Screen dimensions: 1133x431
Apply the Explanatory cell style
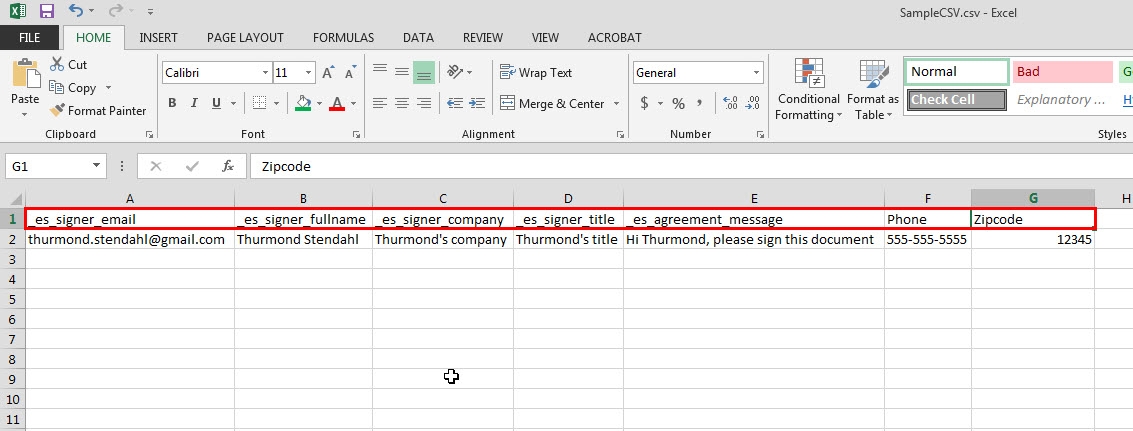(1062, 100)
